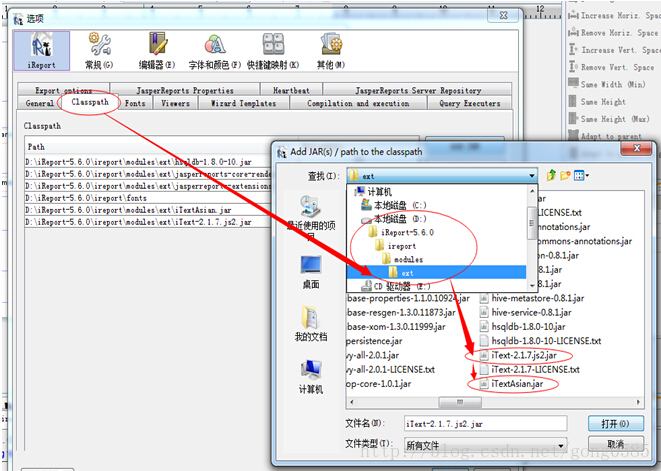Select the hive-service-0.8.1.jar file
661x471 pixels.
(526, 312)
